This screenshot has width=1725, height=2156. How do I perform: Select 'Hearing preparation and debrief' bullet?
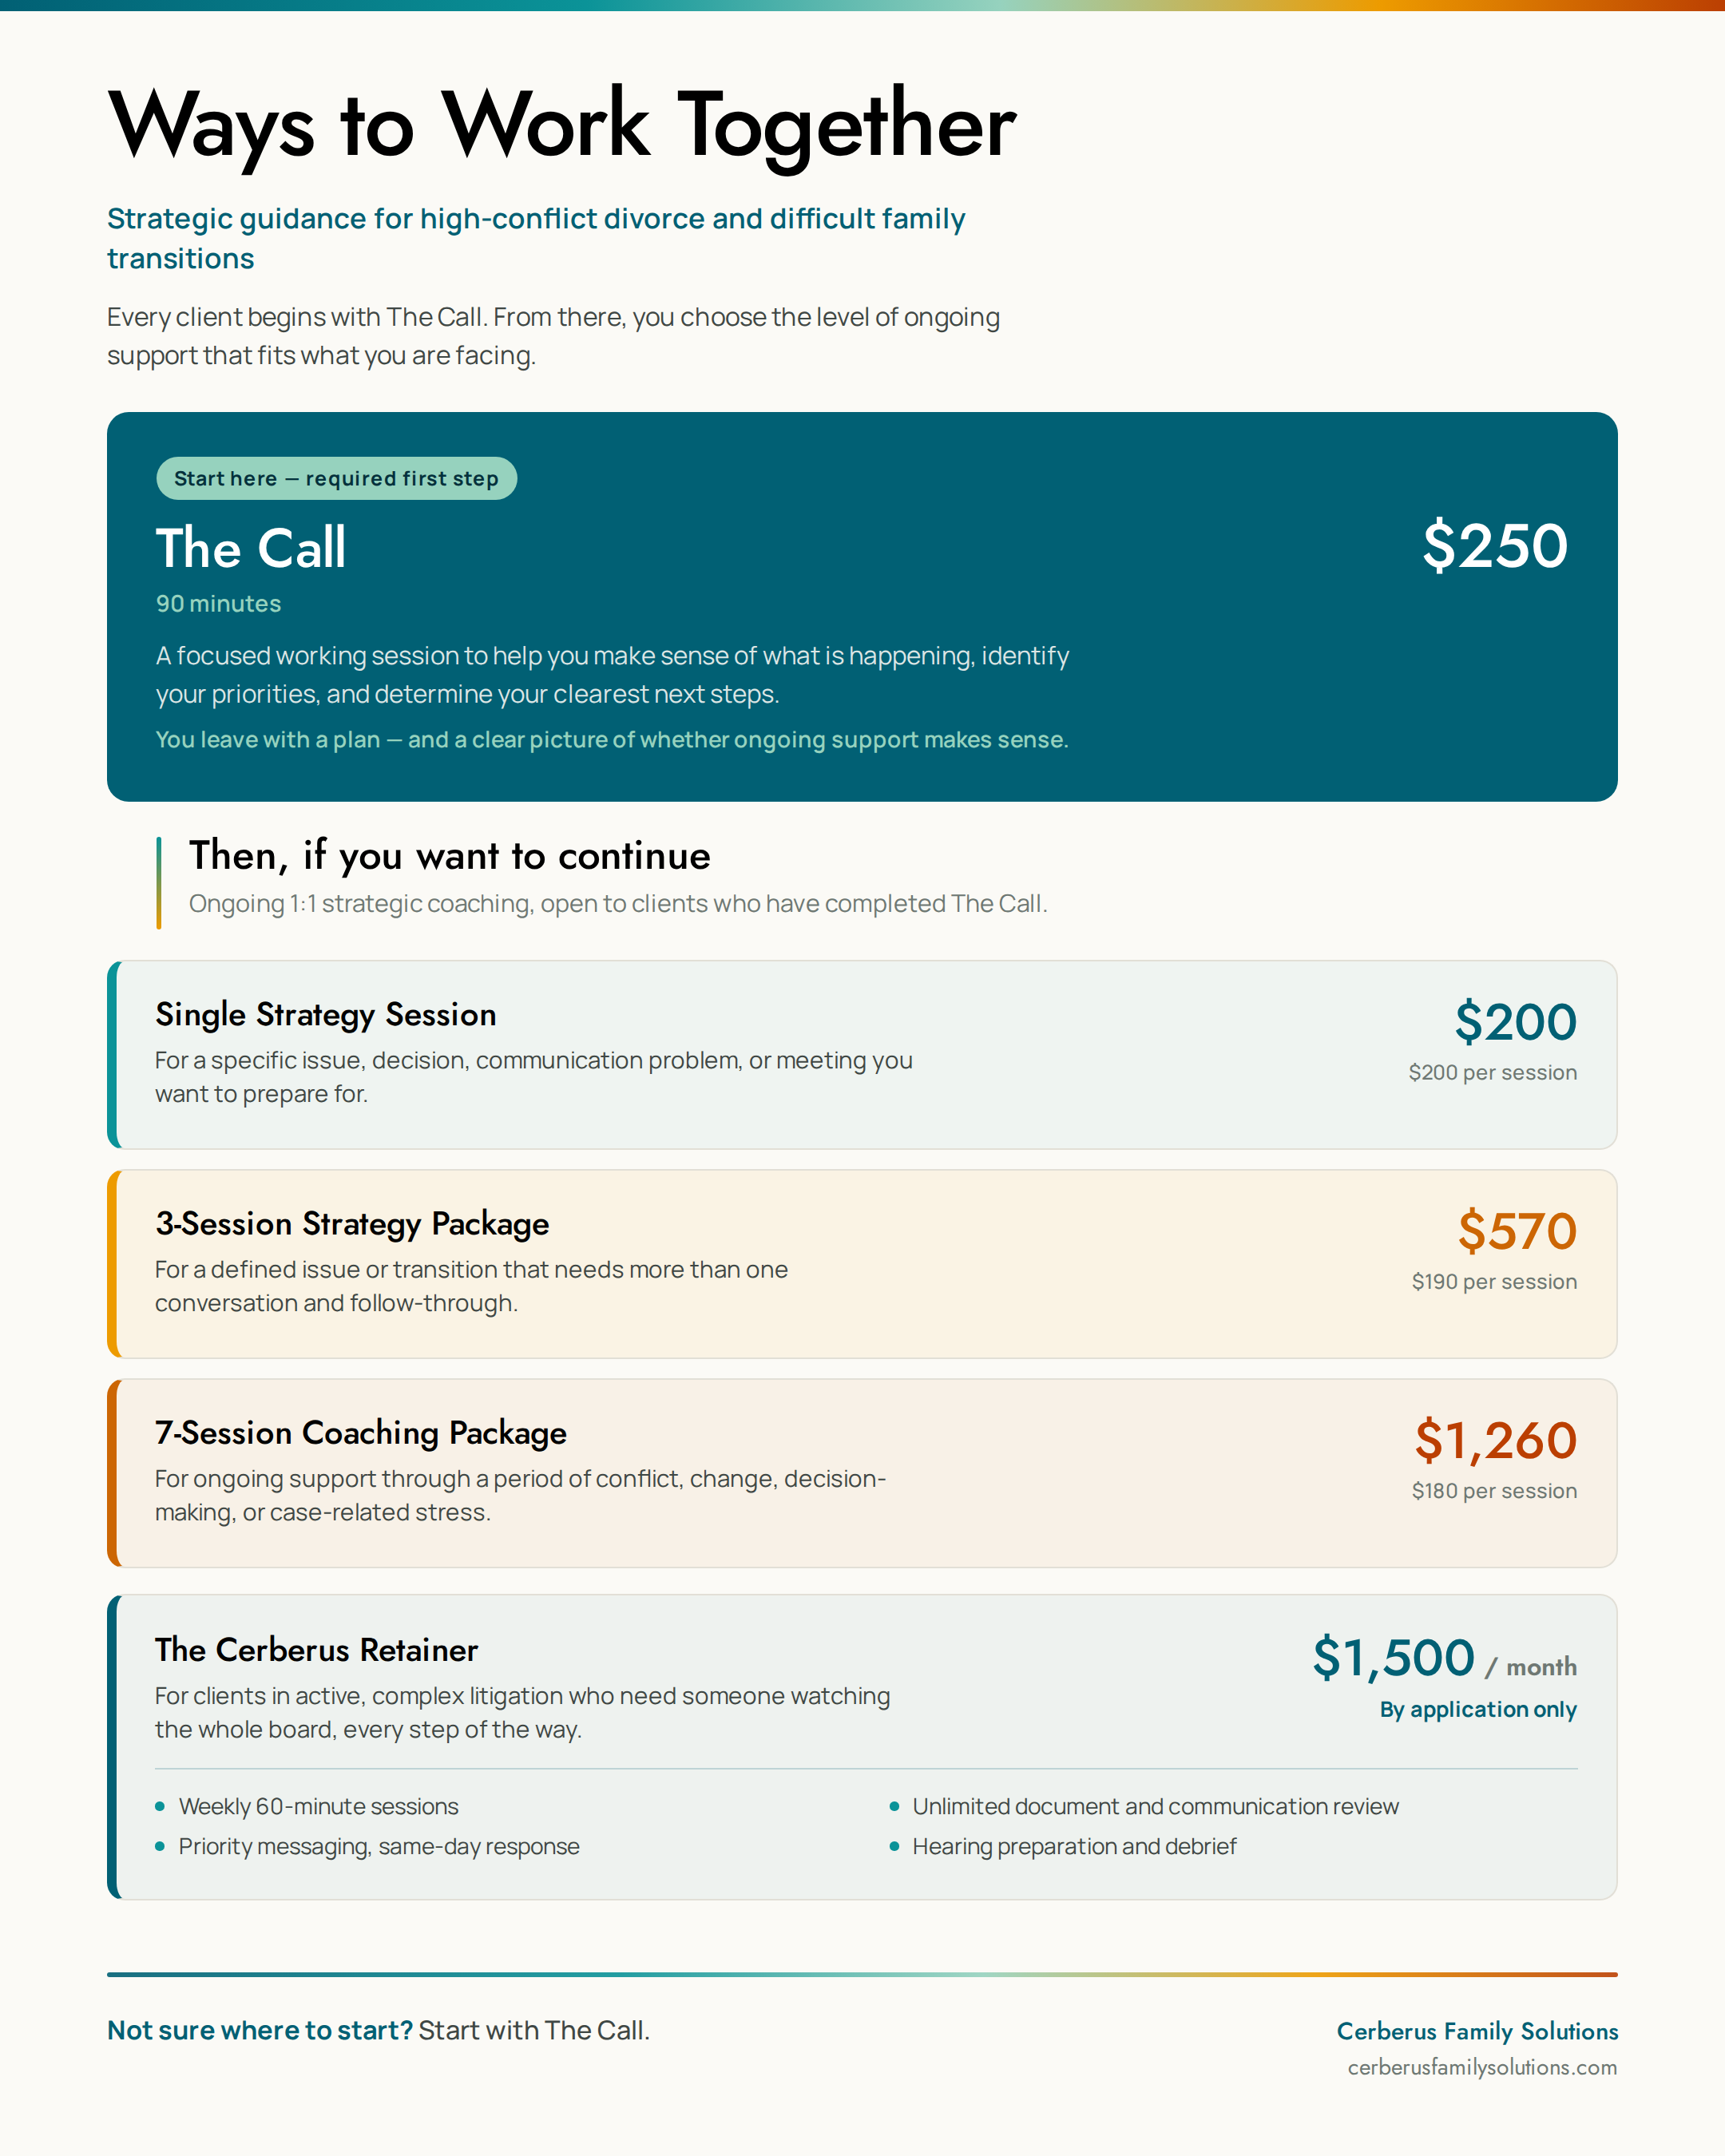1074,1846
